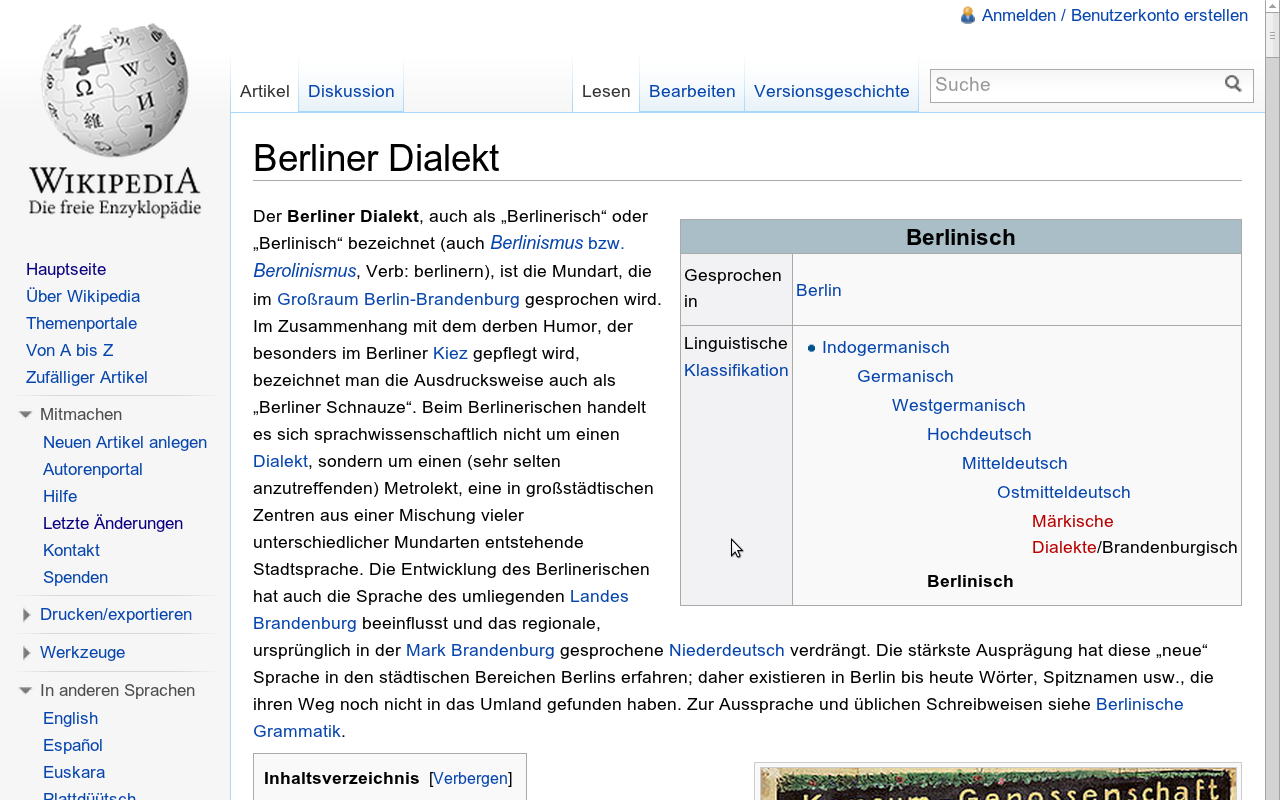Open Mark Brandenburg link
Viewport: 1280px width, 800px height.
(480, 650)
